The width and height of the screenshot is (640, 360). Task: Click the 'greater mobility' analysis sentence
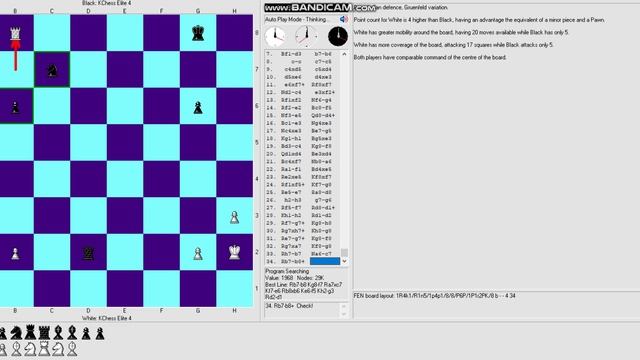pyautogui.click(x=461, y=32)
